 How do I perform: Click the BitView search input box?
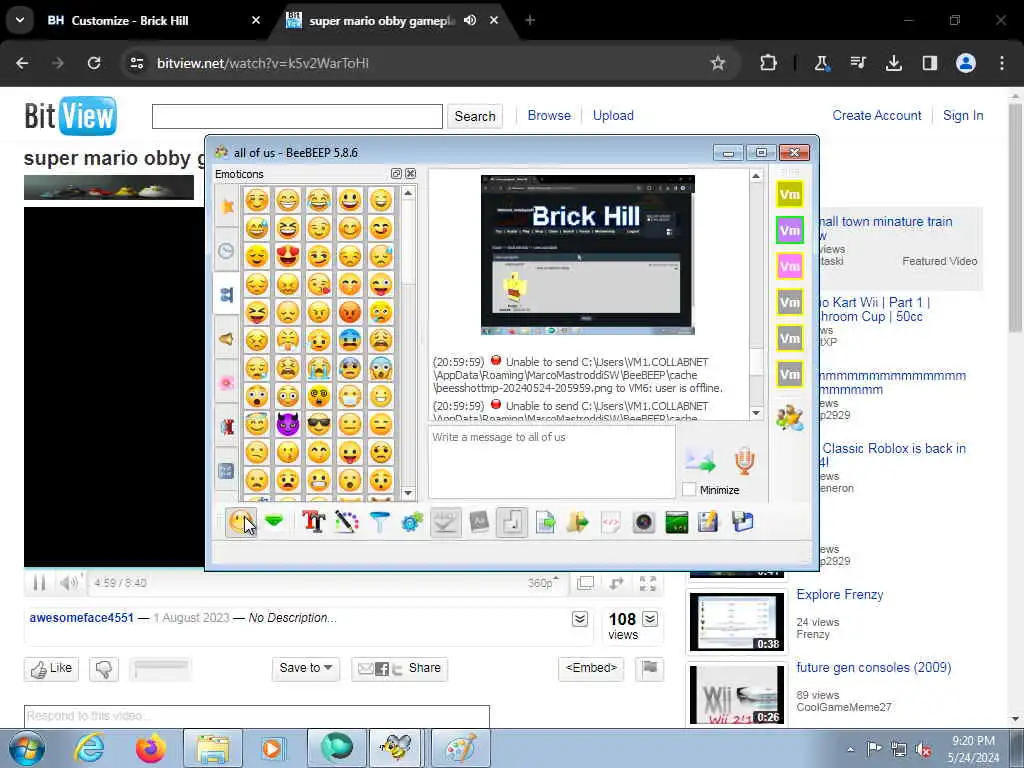pyautogui.click(x=297, y=116)
